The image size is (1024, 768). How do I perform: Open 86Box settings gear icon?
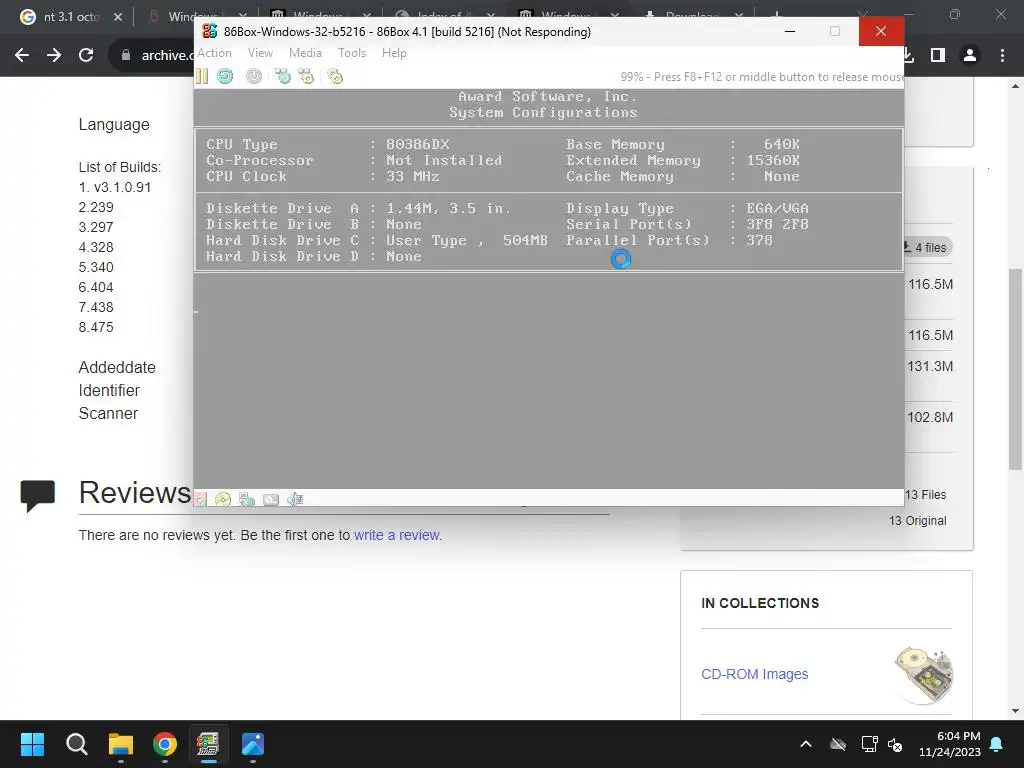pos(335,76)
